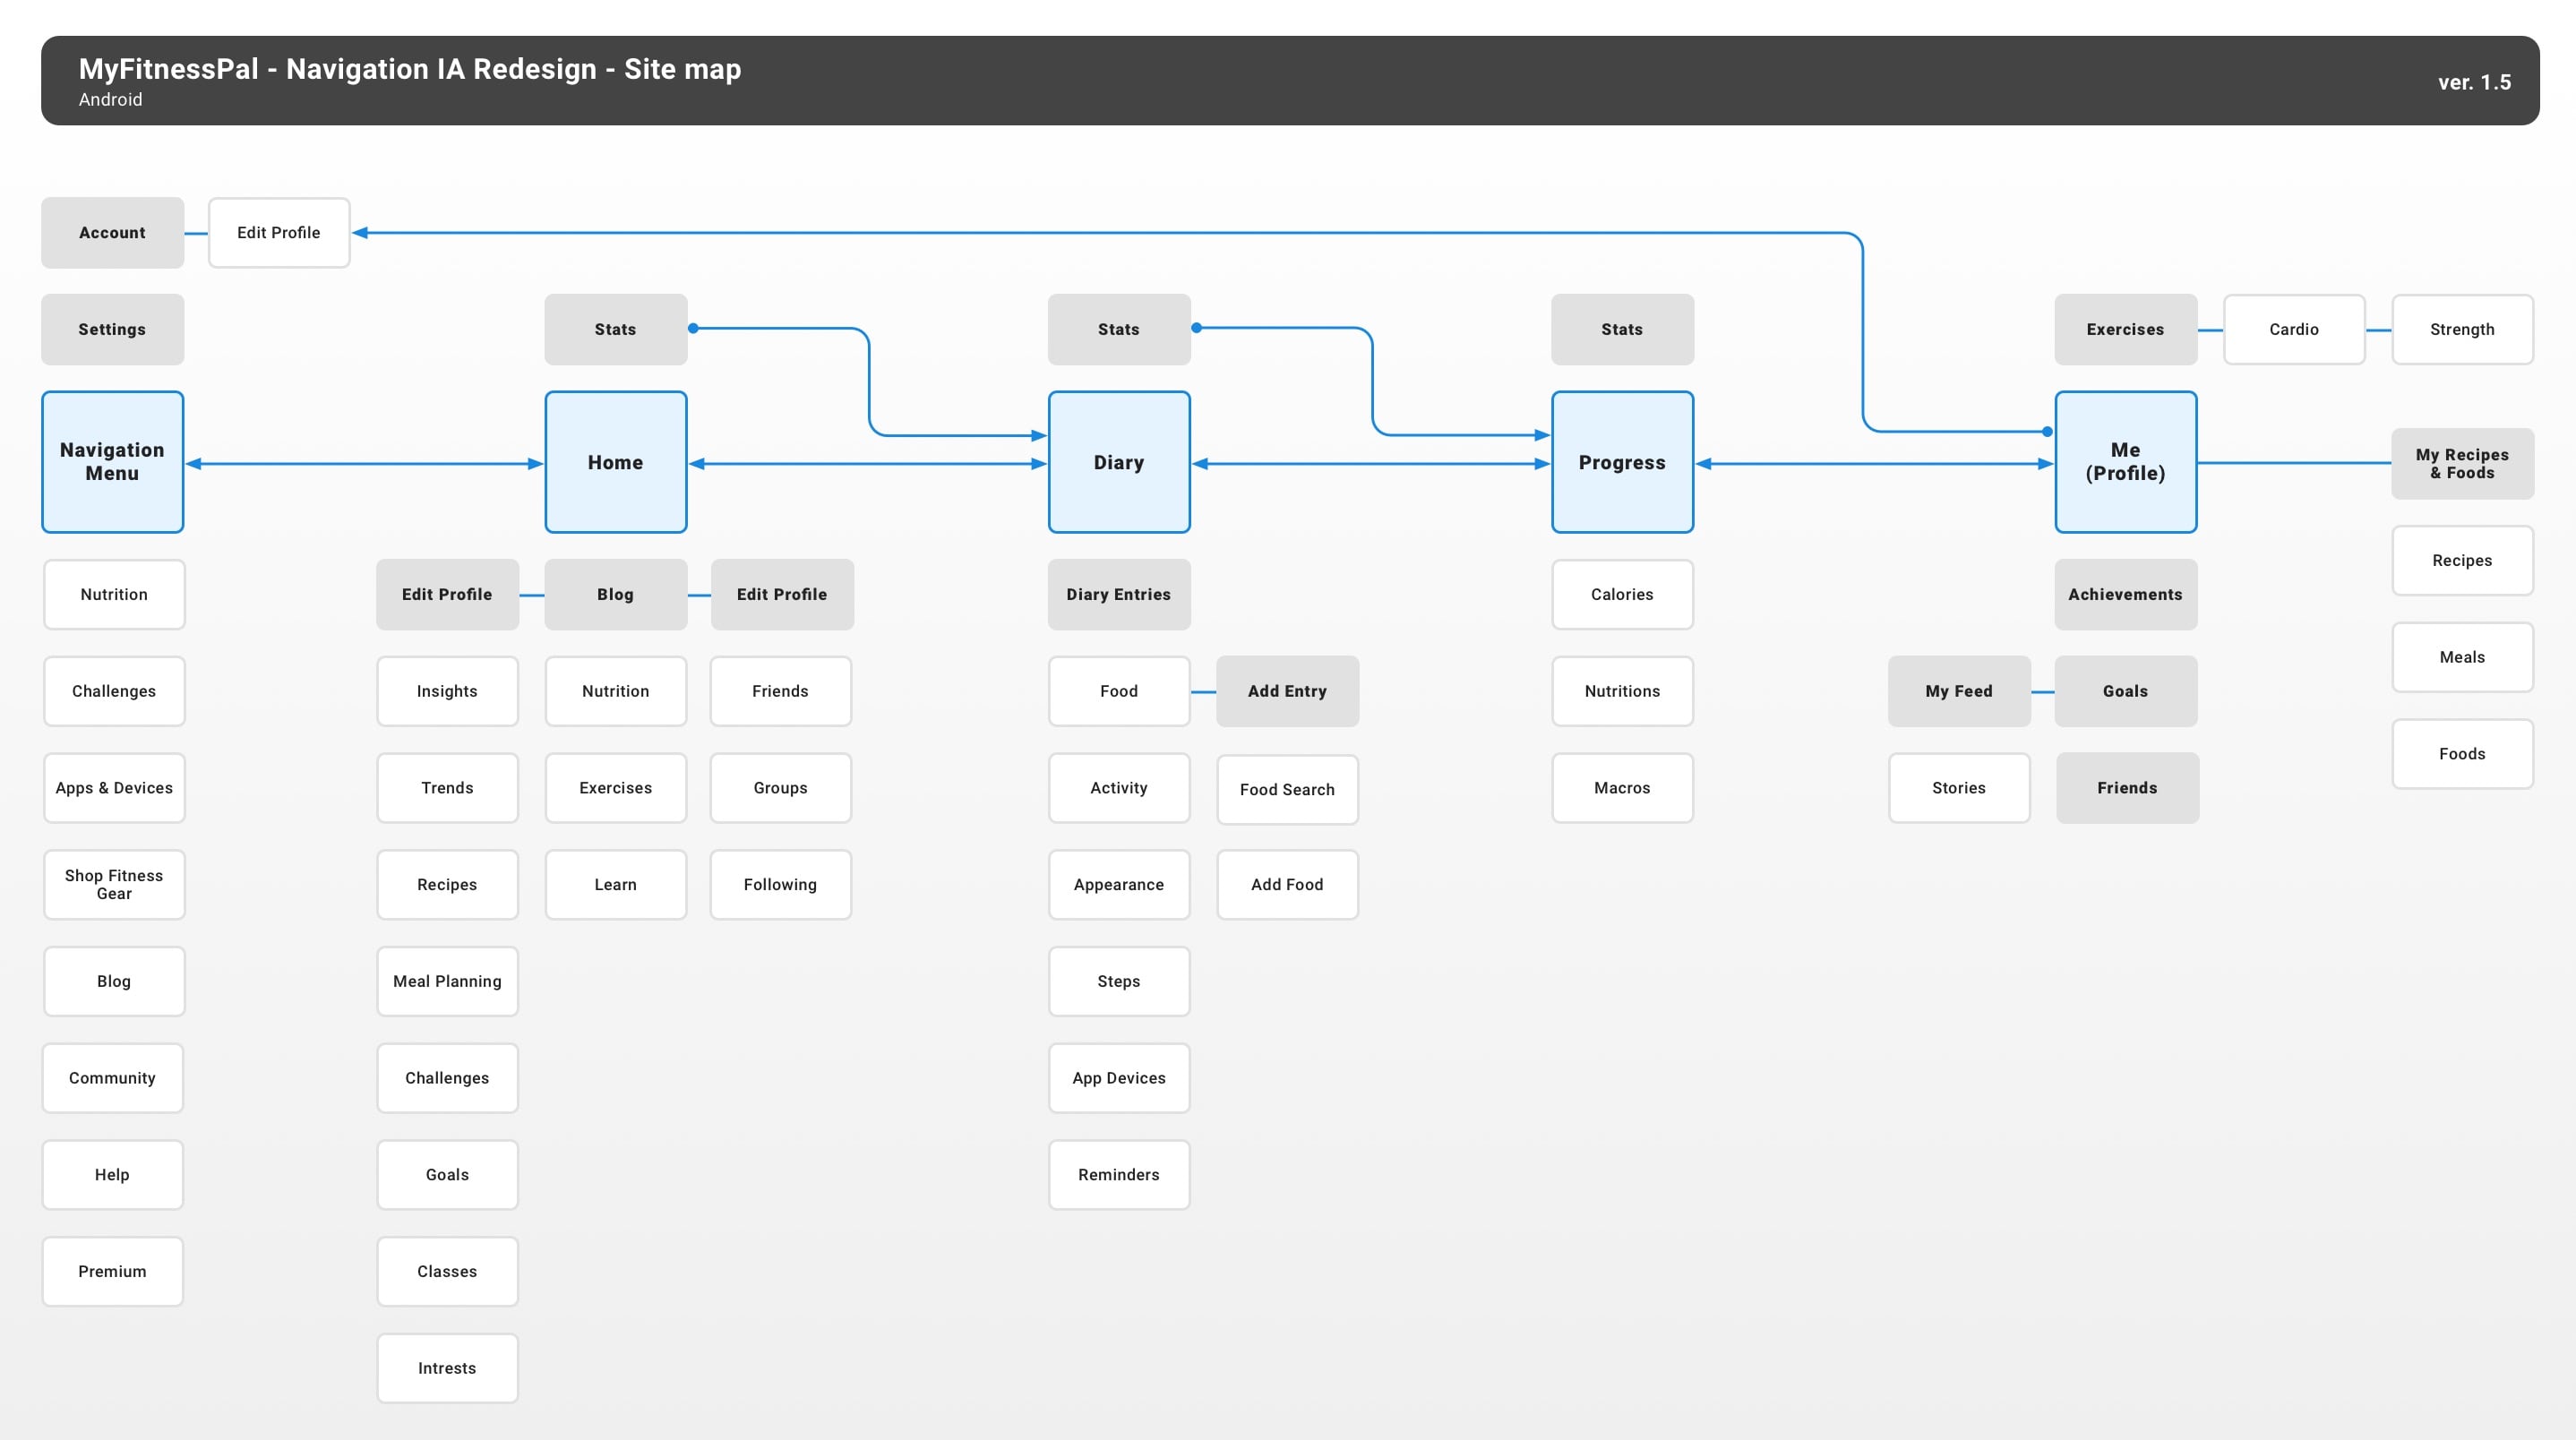Select the Reminders box
Screen dimensions: 2576x1440
(1119, 1175)
